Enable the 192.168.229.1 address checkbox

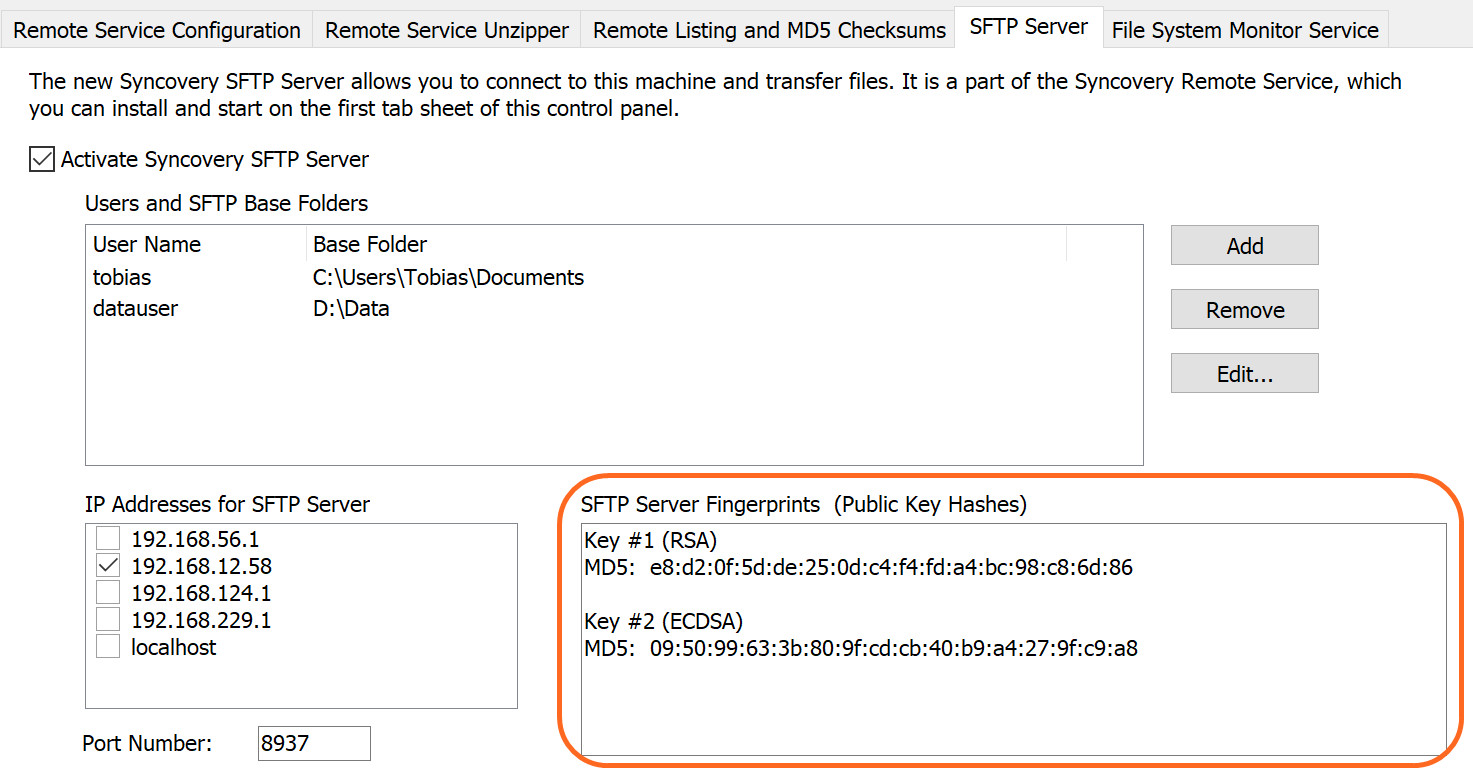click(108, 620)
